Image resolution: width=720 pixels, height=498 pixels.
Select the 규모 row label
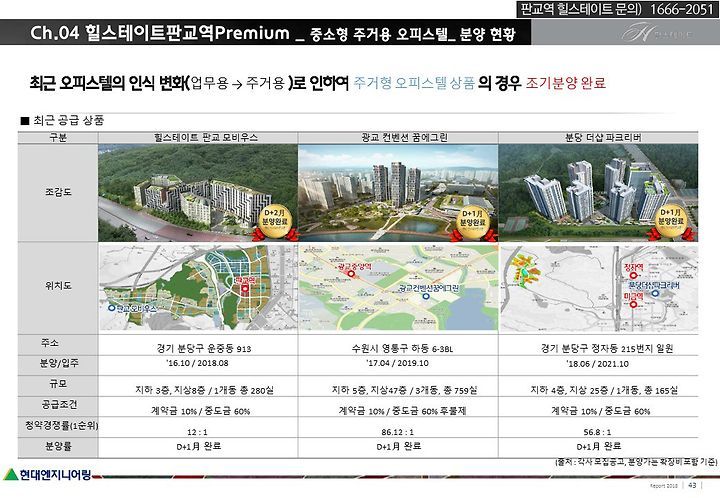58,384
